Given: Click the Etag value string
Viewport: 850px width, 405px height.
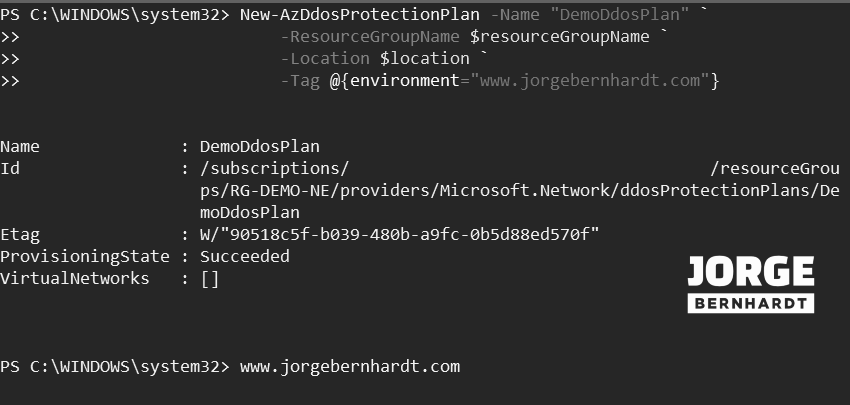Looking at the screenshot, I should [399, 234].
